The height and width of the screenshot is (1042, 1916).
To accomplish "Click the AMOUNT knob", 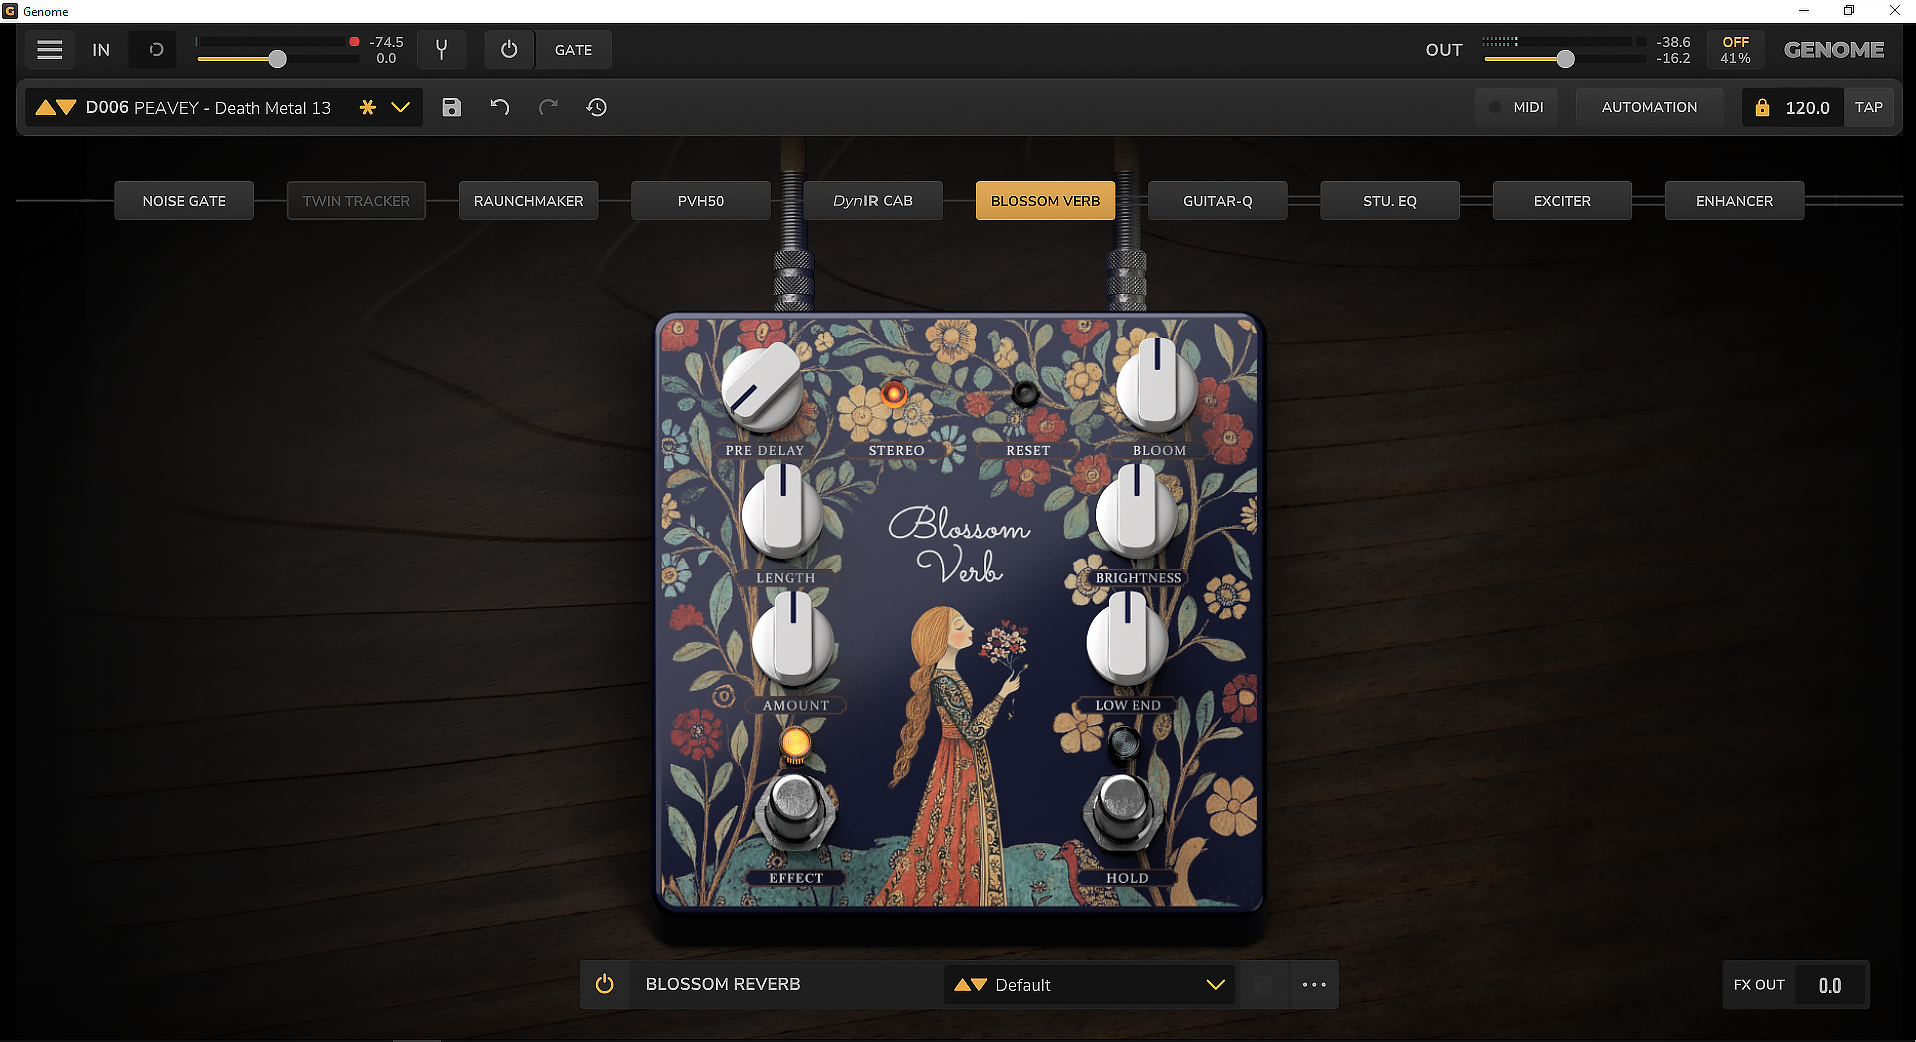I will (793, 640).
